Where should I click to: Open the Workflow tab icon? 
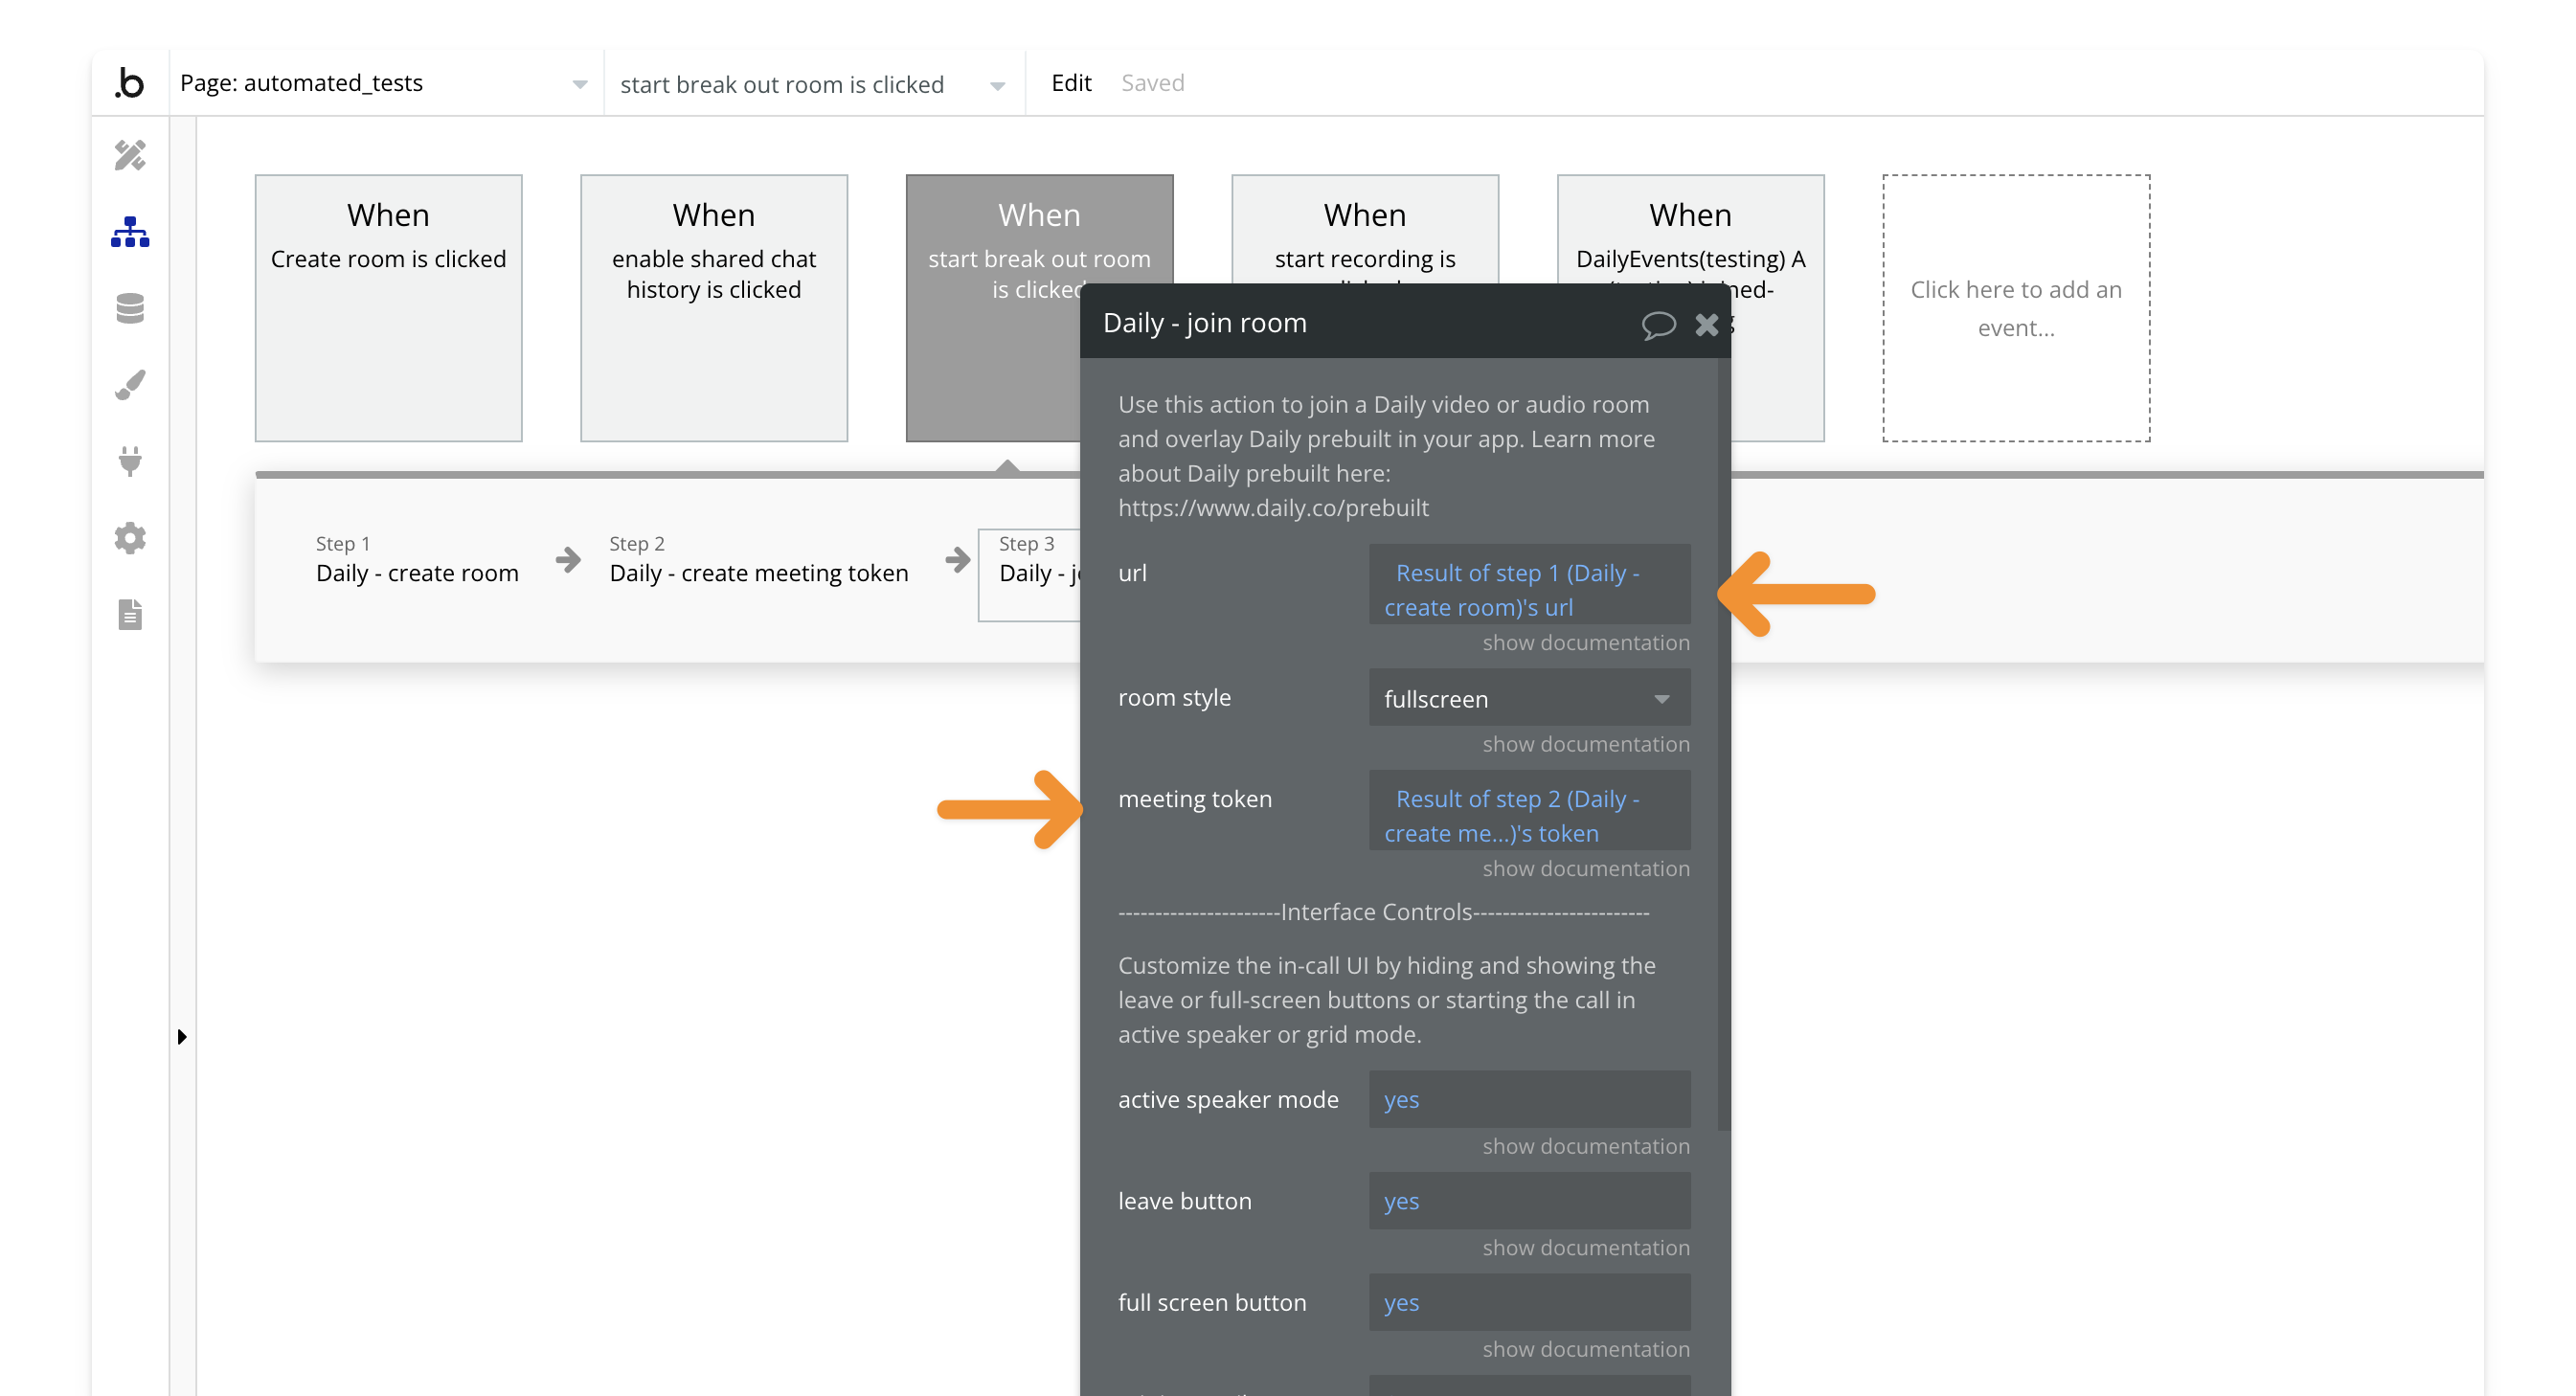click(x=130, y=232)
